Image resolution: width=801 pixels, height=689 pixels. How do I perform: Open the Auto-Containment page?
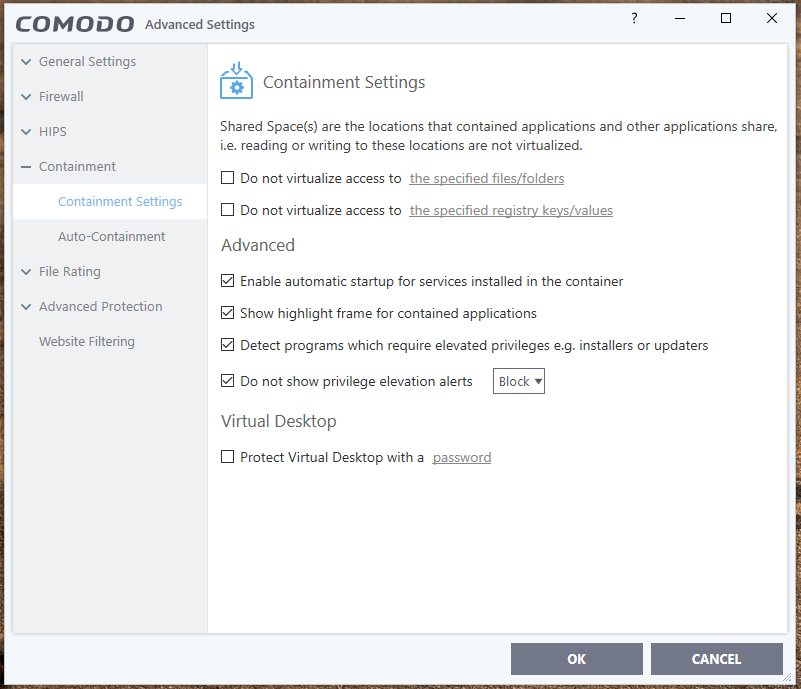coord(112,237)
